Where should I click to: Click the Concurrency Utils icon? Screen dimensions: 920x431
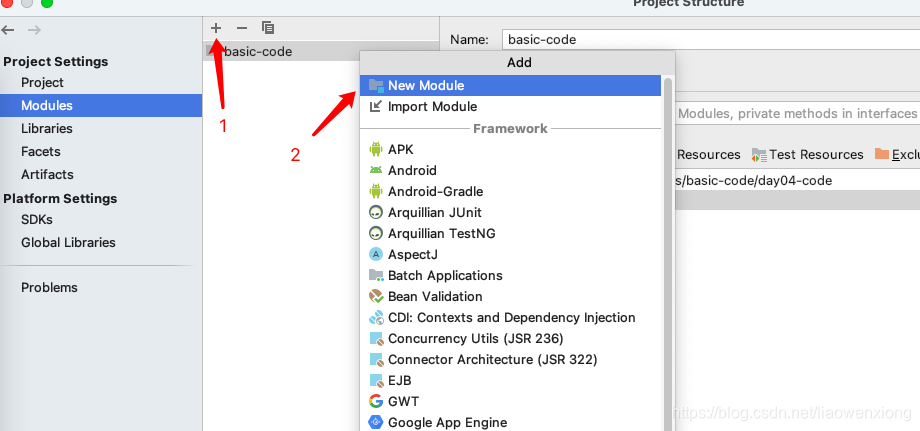coord(376,339)
